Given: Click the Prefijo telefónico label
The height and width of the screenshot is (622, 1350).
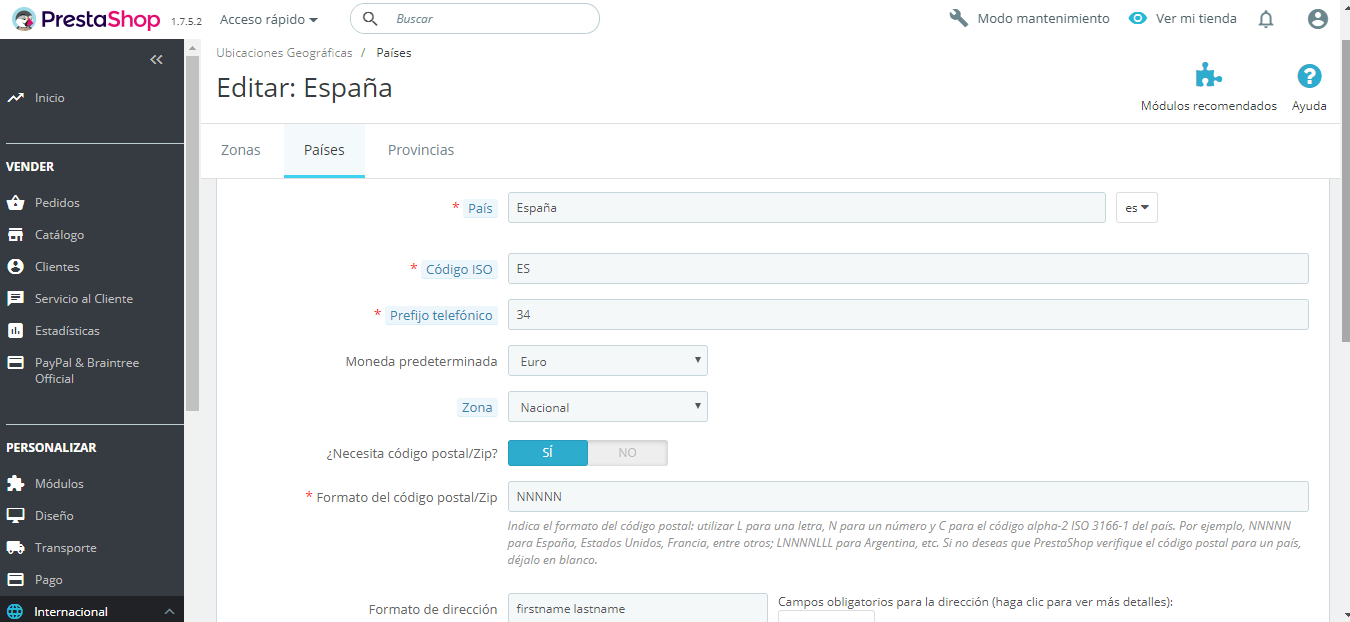Looking at the screenshot, I should (x=441, y=315).
